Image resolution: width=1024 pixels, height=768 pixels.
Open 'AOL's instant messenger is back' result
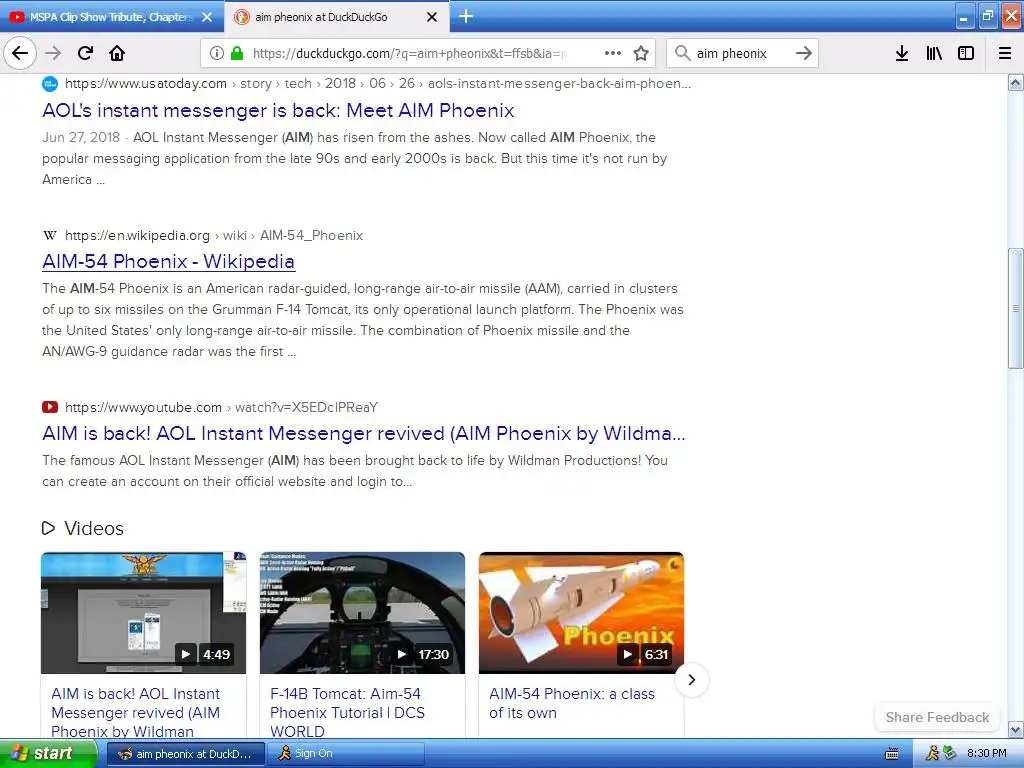[x=278, y=110]
